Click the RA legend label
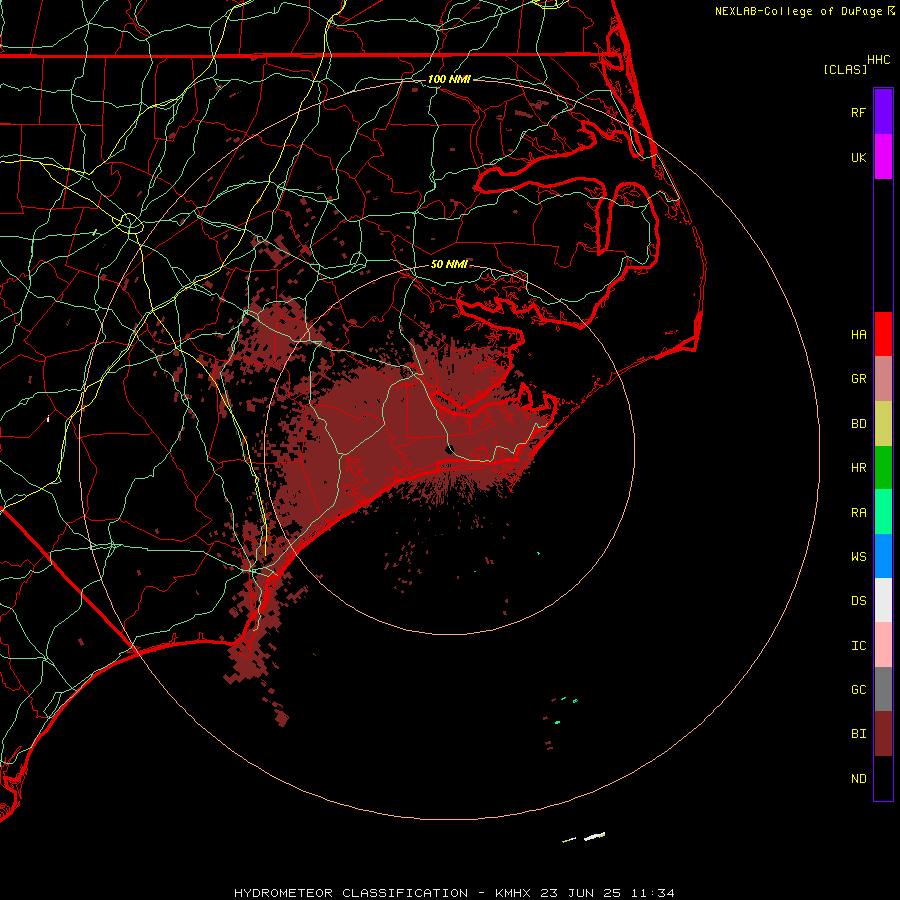This screenshot has width=900, height=900. tap(858, 513)
